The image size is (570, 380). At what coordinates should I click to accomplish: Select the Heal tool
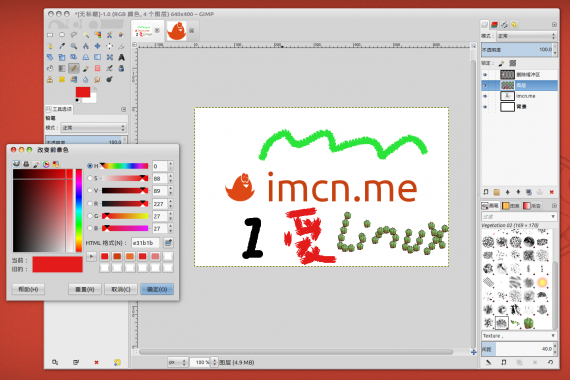pos(62,79)
